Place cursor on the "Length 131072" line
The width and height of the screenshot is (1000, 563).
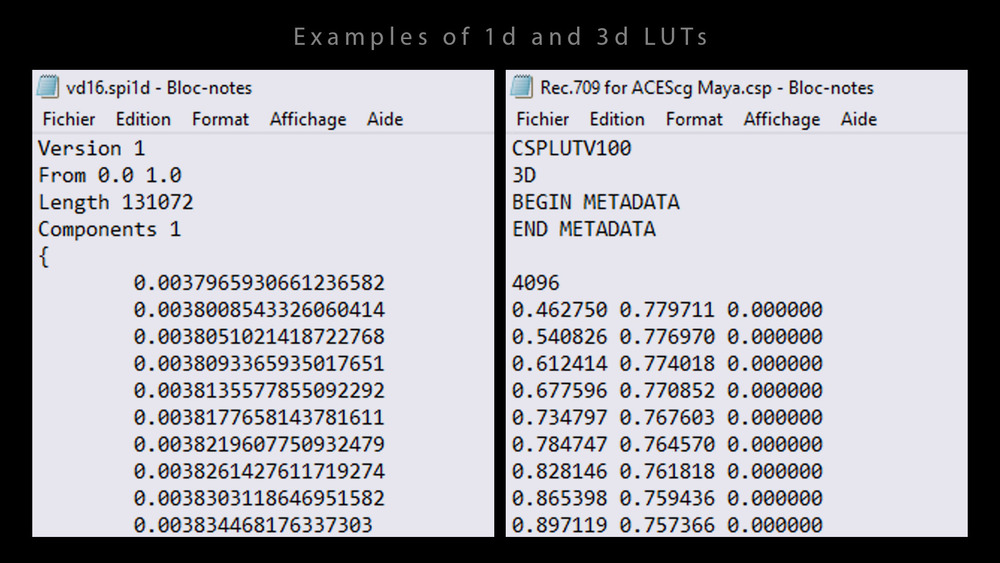tap(116, 202)
